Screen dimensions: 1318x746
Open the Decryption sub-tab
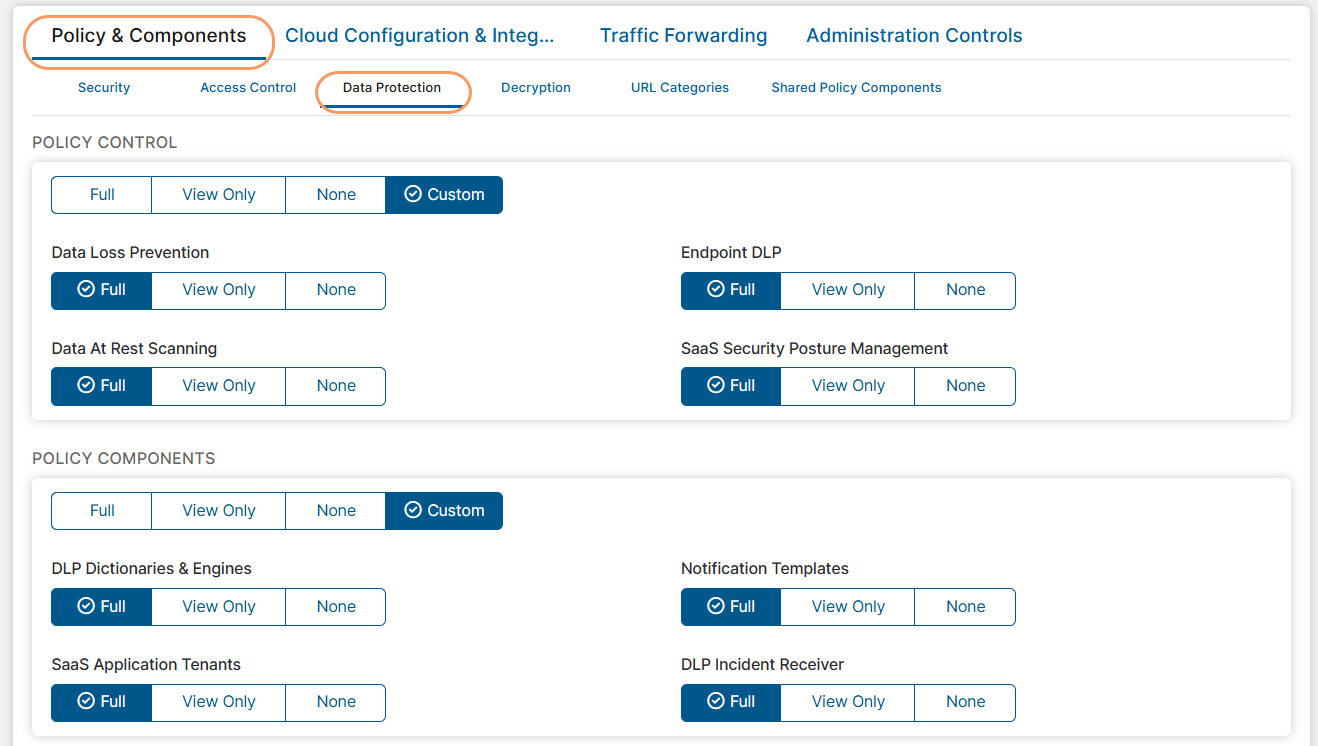(x=536, y=88)
